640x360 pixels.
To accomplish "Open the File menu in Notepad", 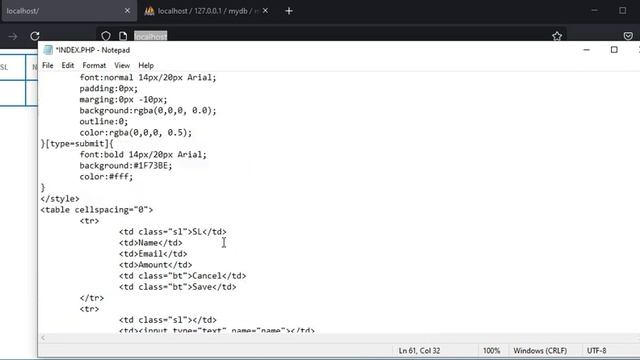I will pyautogui.click(x=48, y=65).
